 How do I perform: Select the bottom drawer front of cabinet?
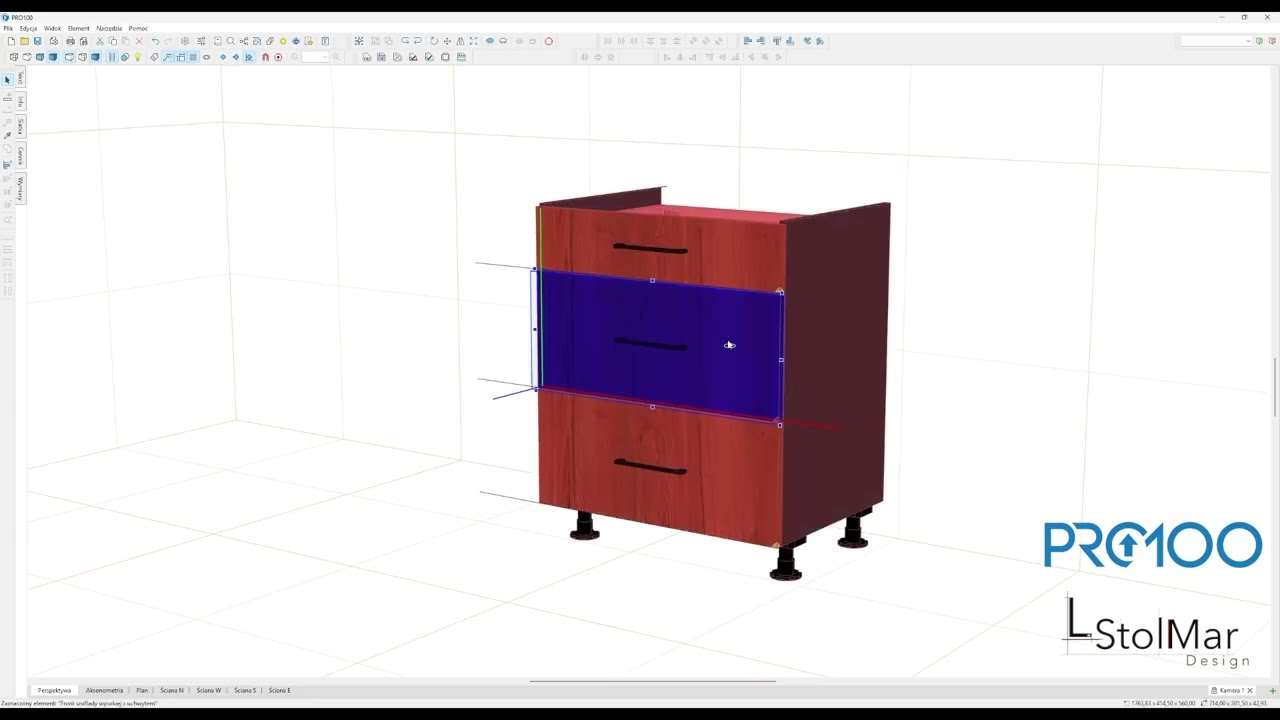660,468
